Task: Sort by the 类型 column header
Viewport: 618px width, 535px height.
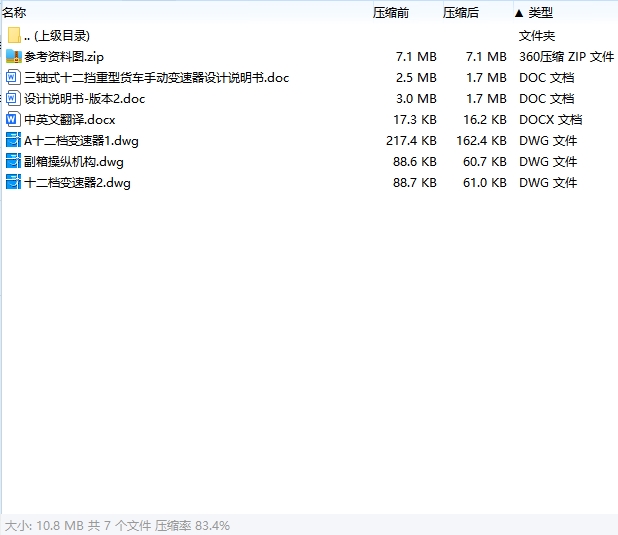Action: (x=540, y=13)
